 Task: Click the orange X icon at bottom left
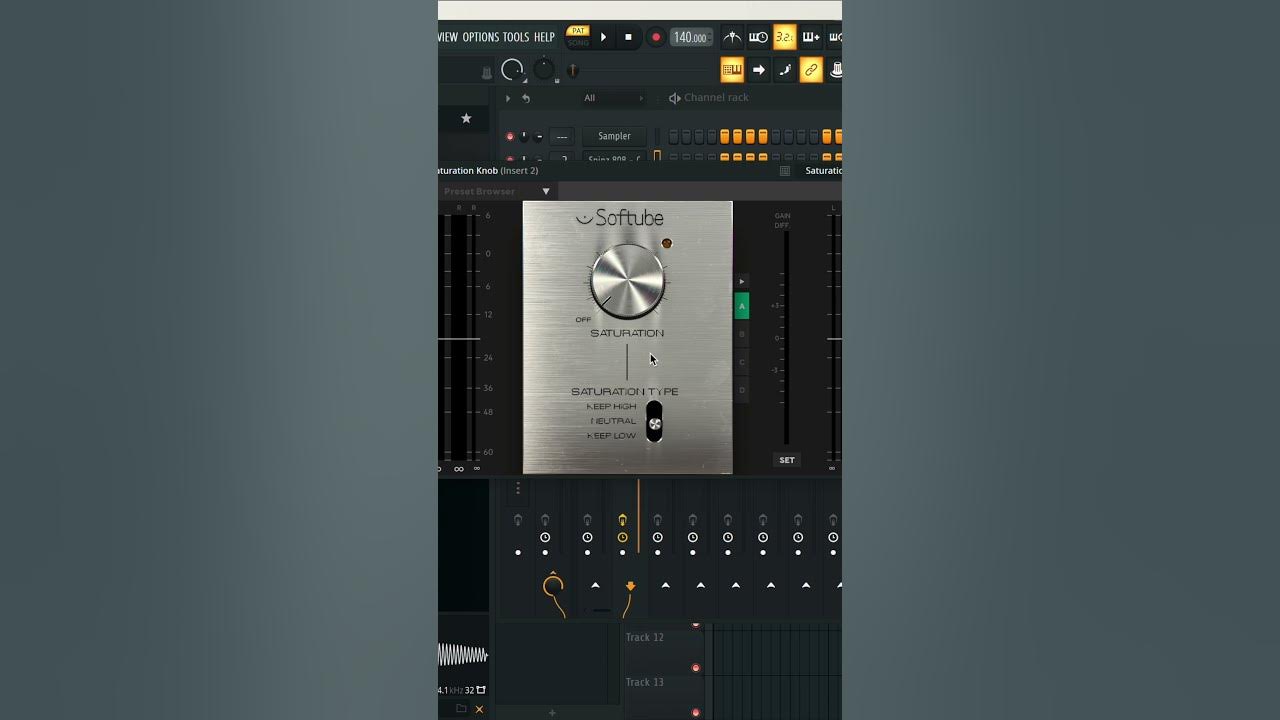click(x=479, y=709)
